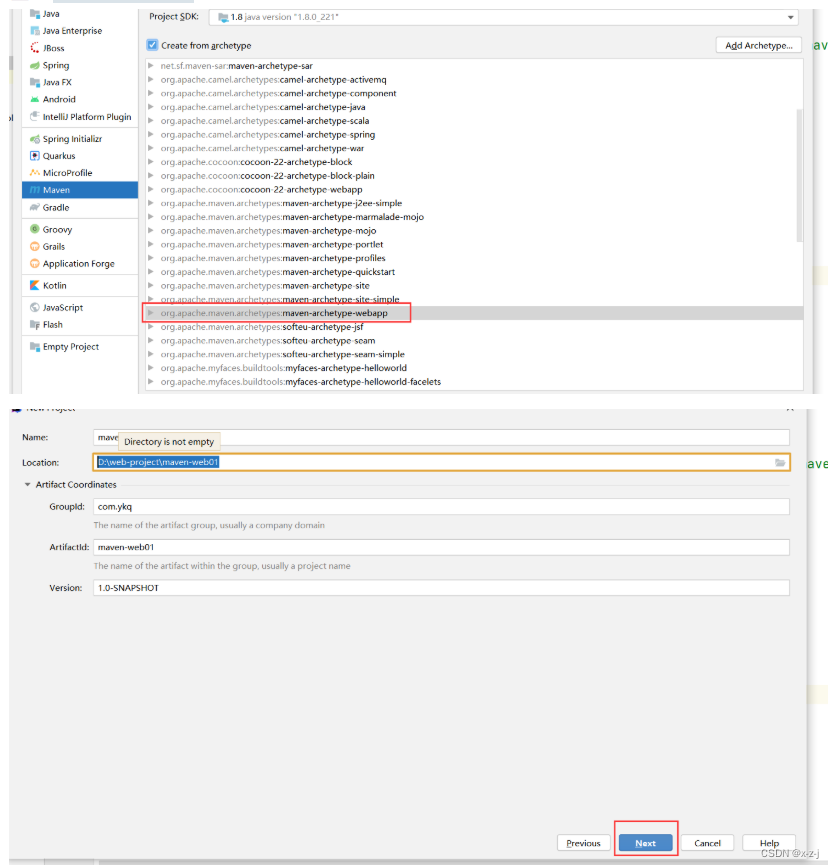Open Help from wizard footer
This screenshot has height=868, width=834.
coord(769,843)
